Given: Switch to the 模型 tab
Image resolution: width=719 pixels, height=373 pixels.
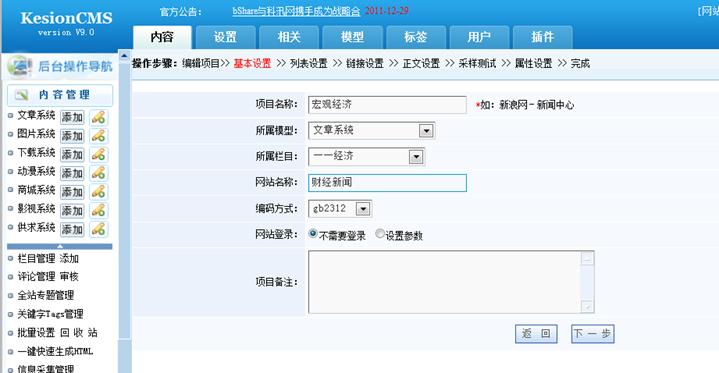Looking at the screenshot, I should (352, 37).
